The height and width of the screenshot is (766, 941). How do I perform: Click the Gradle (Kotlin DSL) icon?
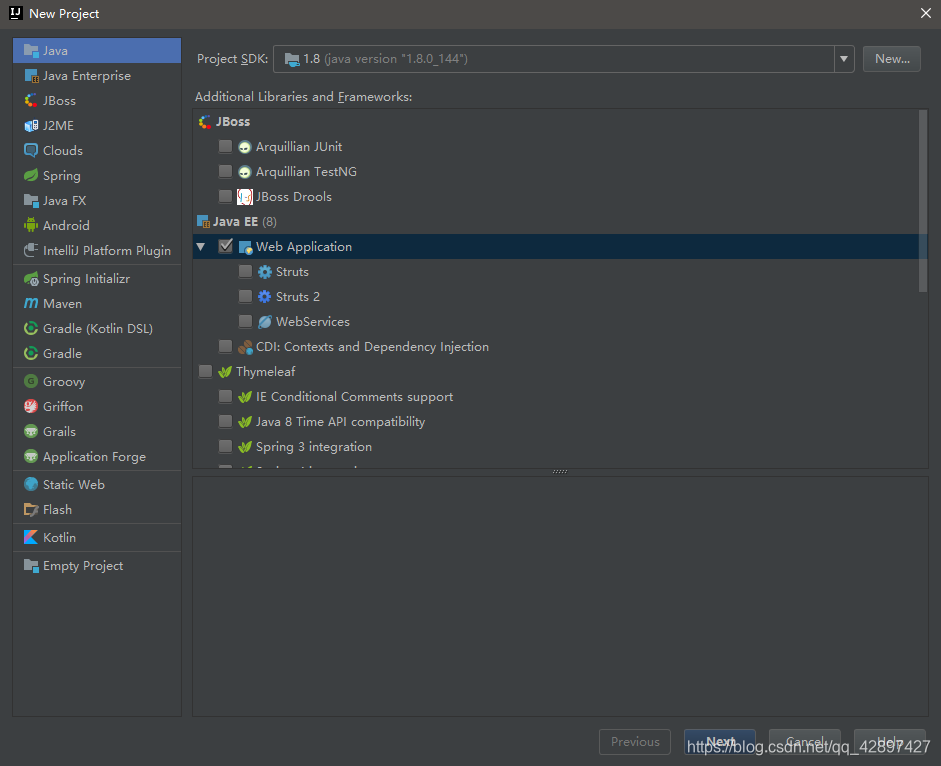[31, 328]
